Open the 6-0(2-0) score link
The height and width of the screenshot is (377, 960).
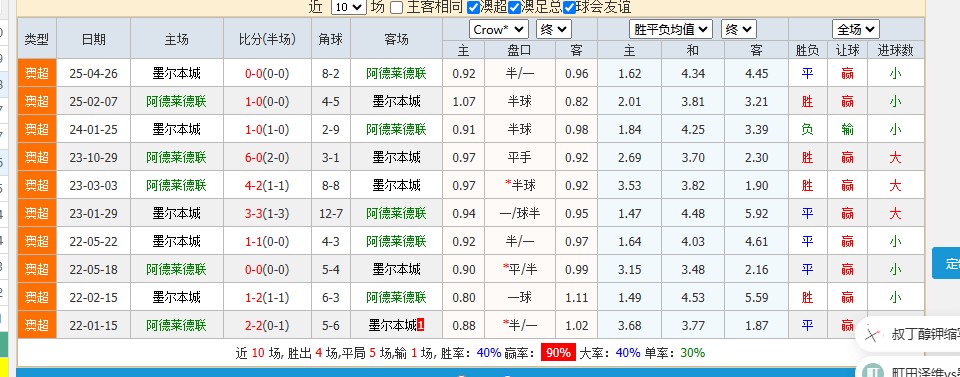point(267,157)
